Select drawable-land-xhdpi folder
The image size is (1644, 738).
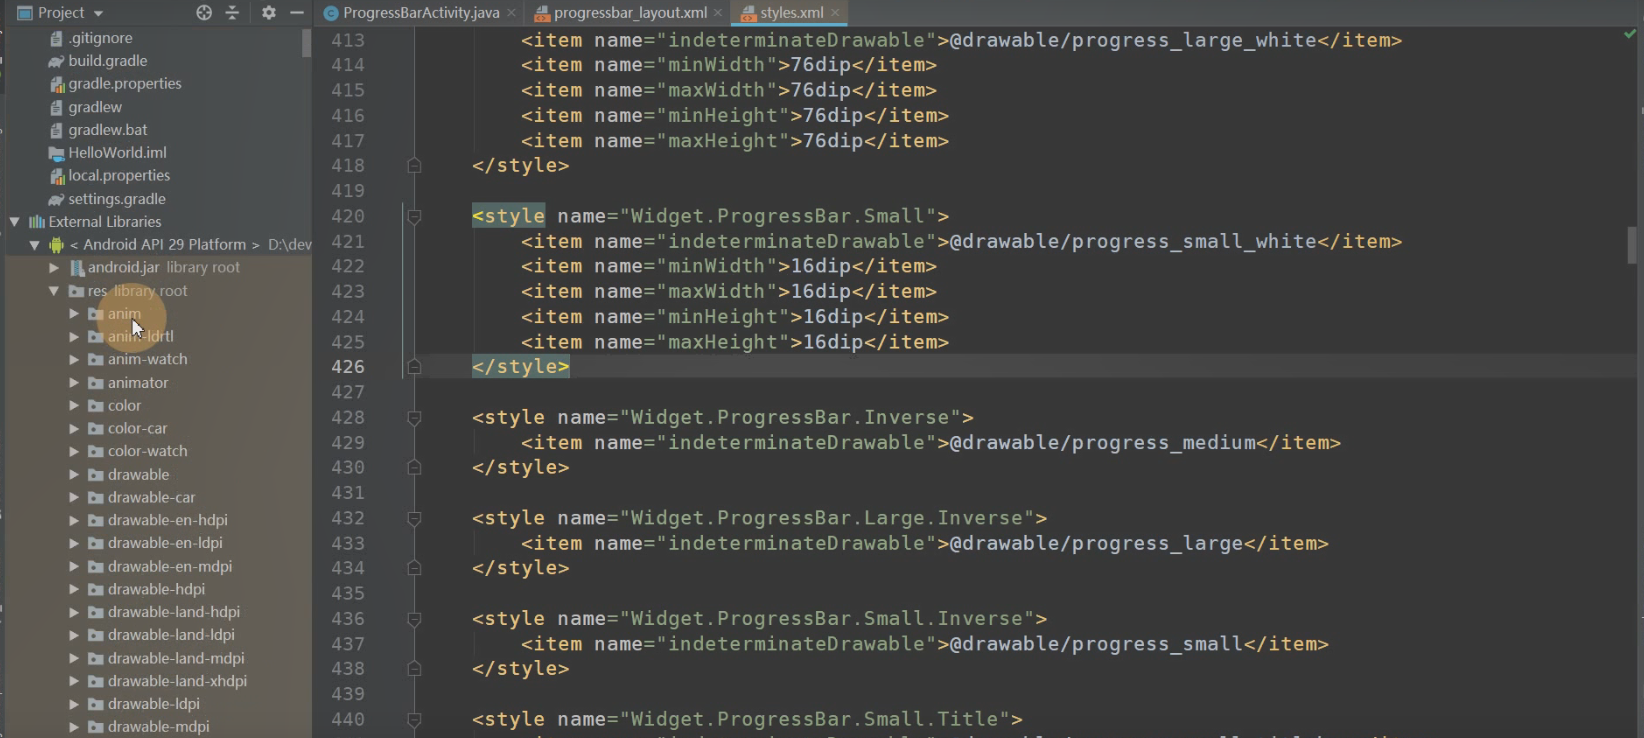(177, 682)
